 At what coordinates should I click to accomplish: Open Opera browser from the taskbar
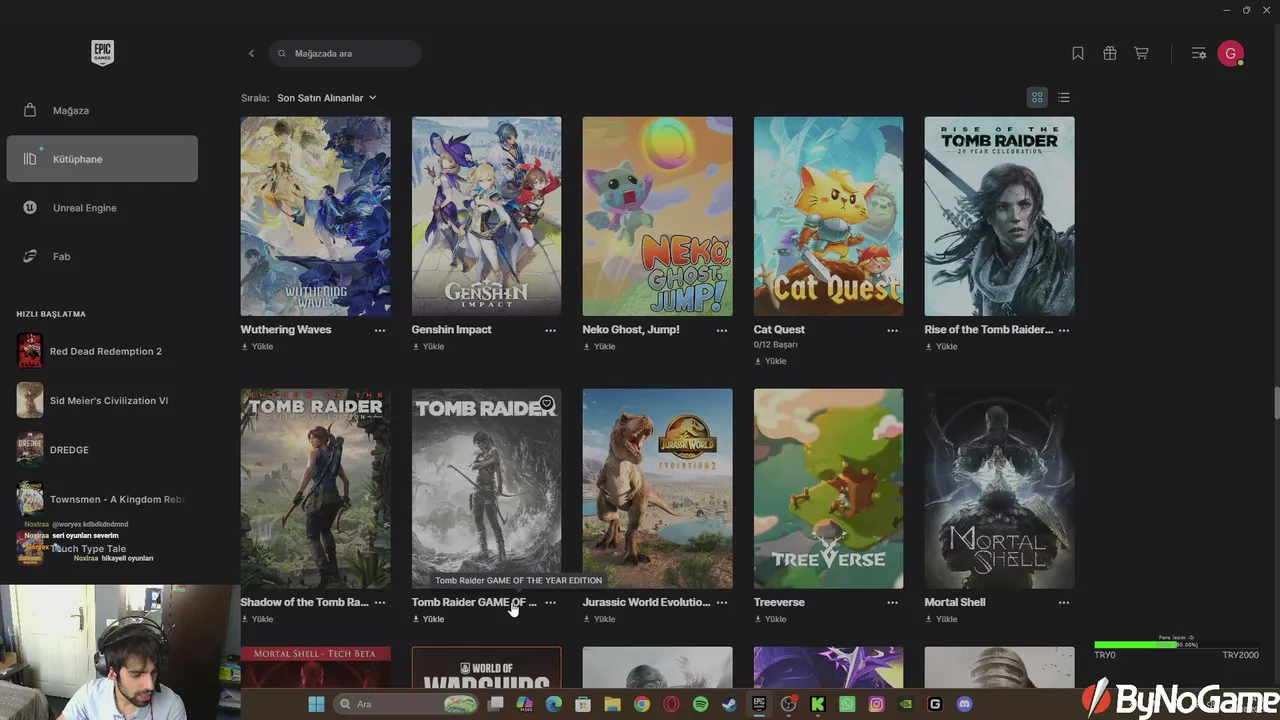(671, 704)
